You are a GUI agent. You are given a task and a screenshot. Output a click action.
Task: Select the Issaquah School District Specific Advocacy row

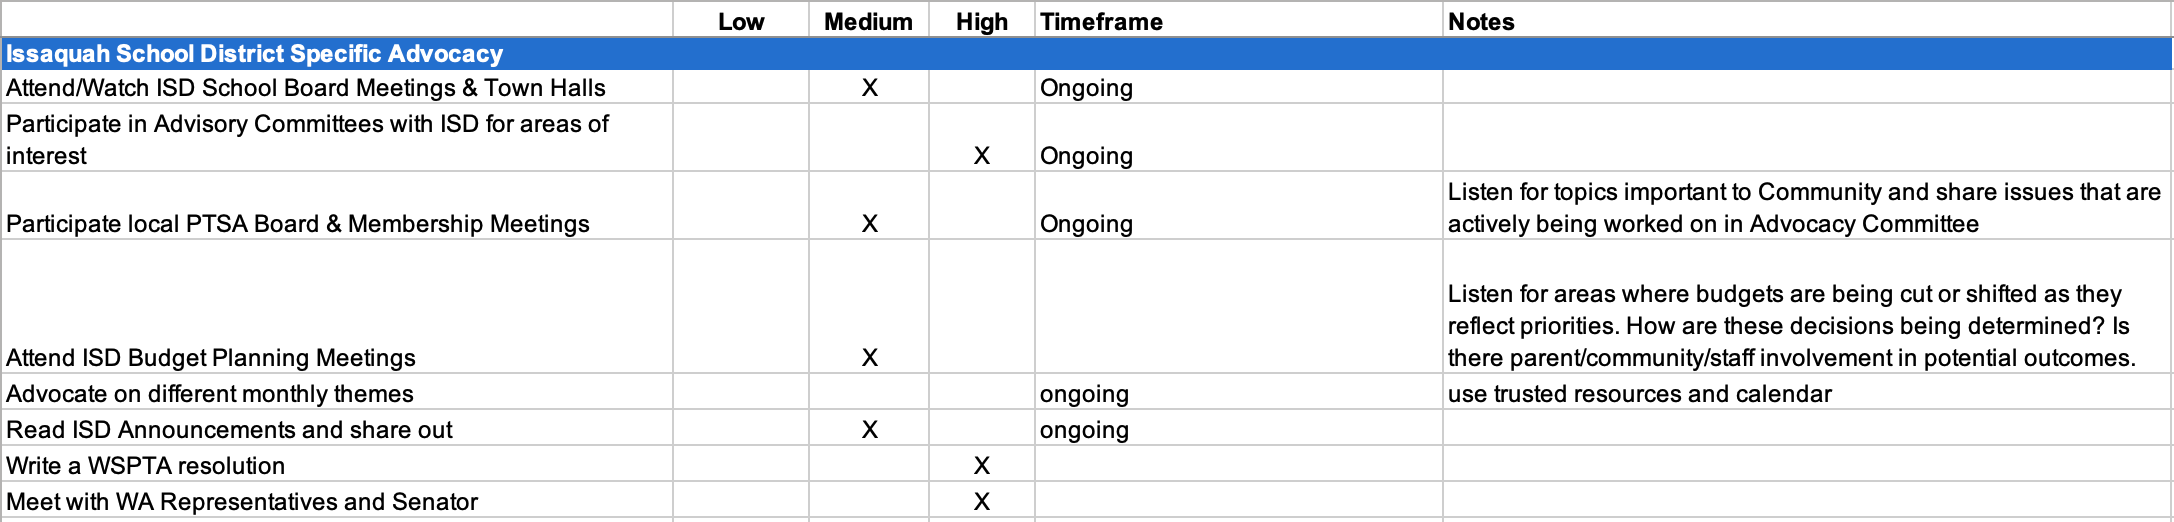(1087, 54)
